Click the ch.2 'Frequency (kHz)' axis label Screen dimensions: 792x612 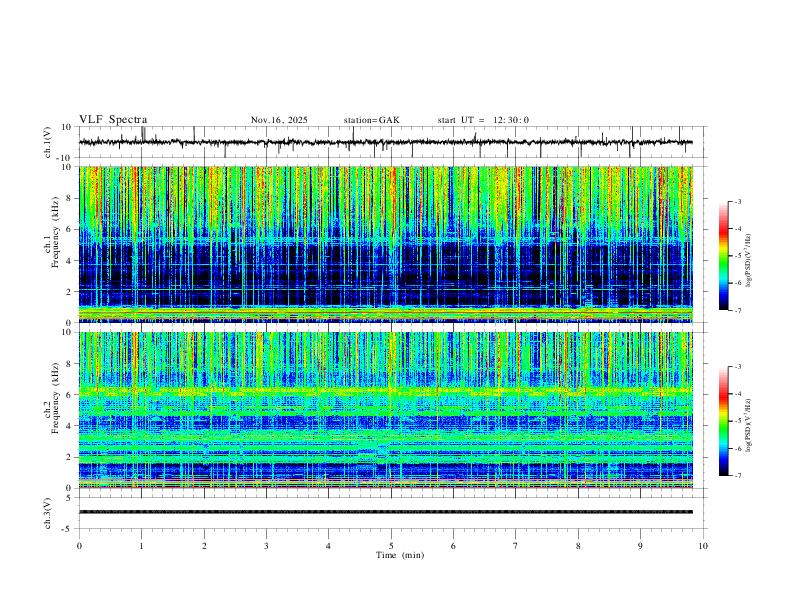point(55,397)
